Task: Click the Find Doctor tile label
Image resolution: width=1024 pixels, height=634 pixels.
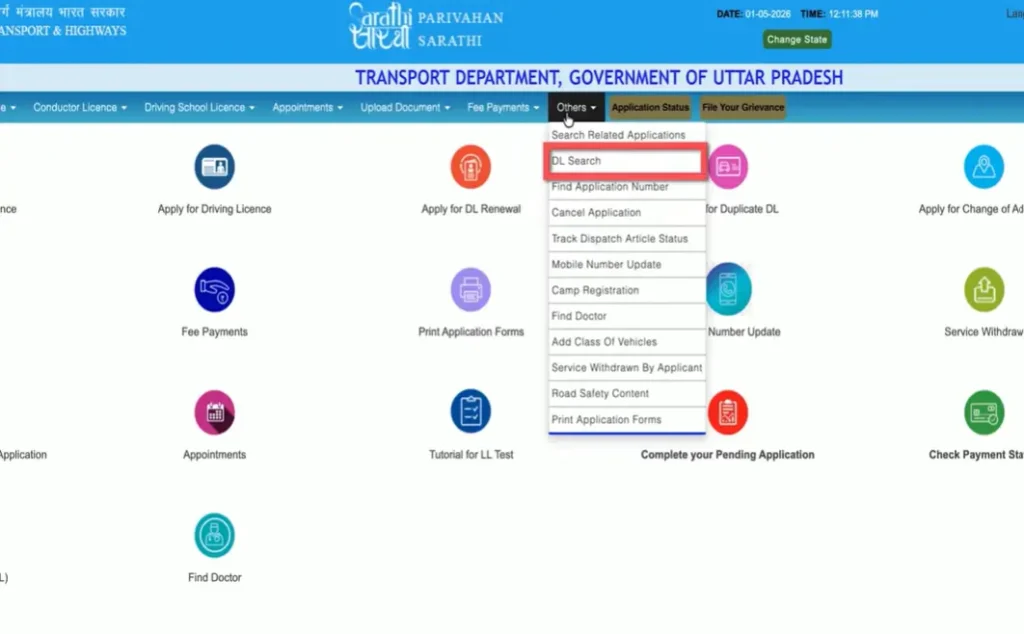Action: [214, 577]
